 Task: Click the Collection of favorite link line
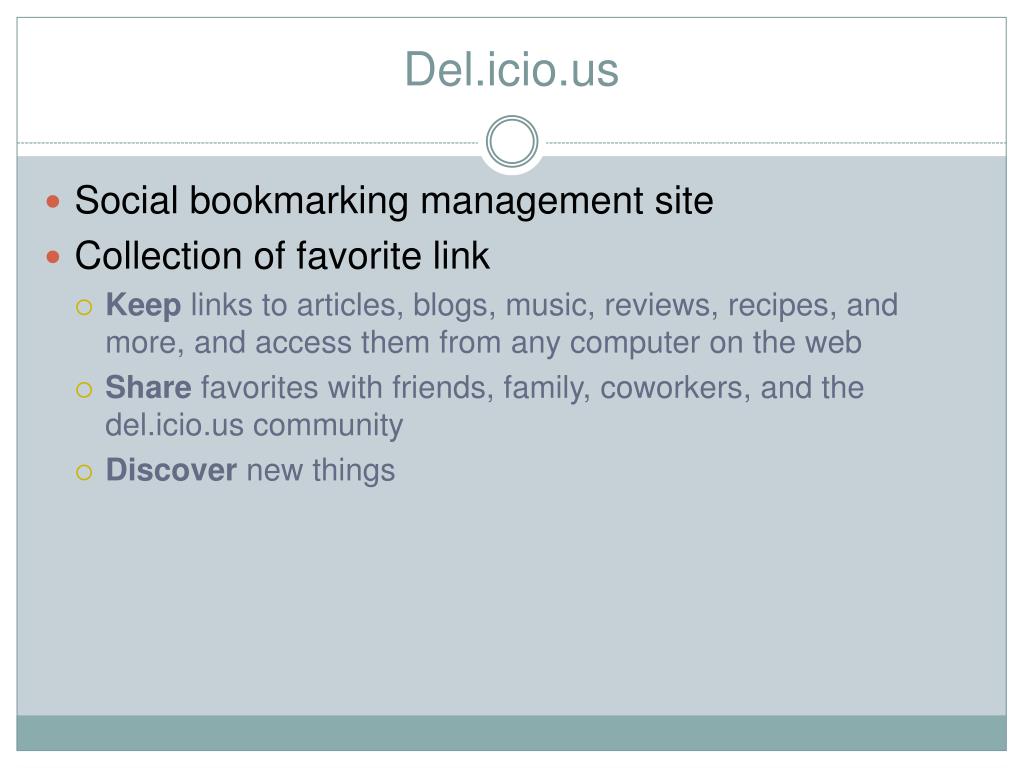coord(282,255)
